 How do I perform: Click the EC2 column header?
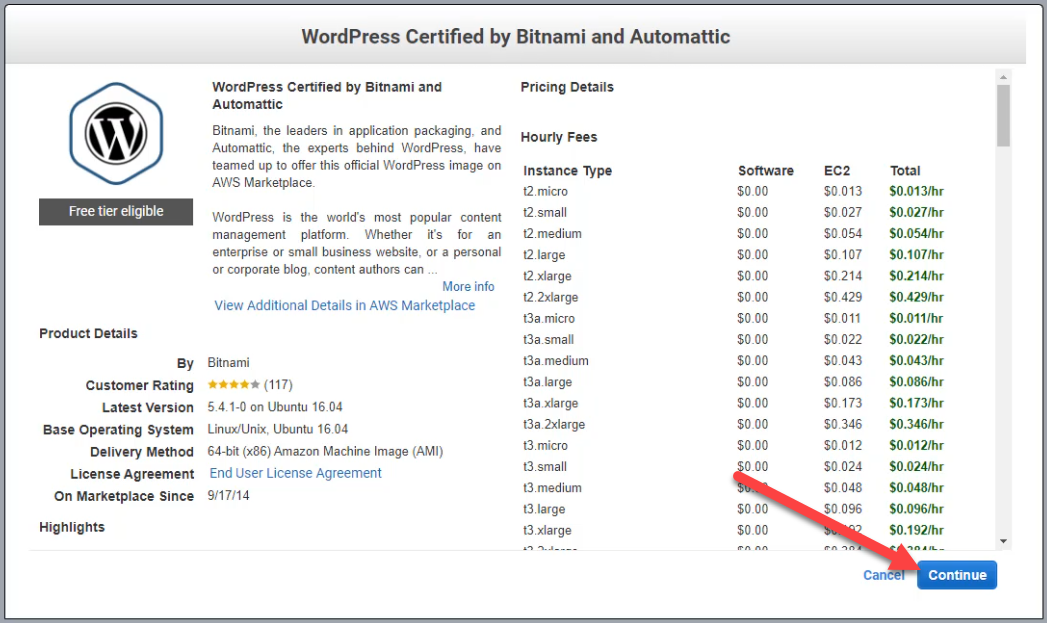[837, 171]
